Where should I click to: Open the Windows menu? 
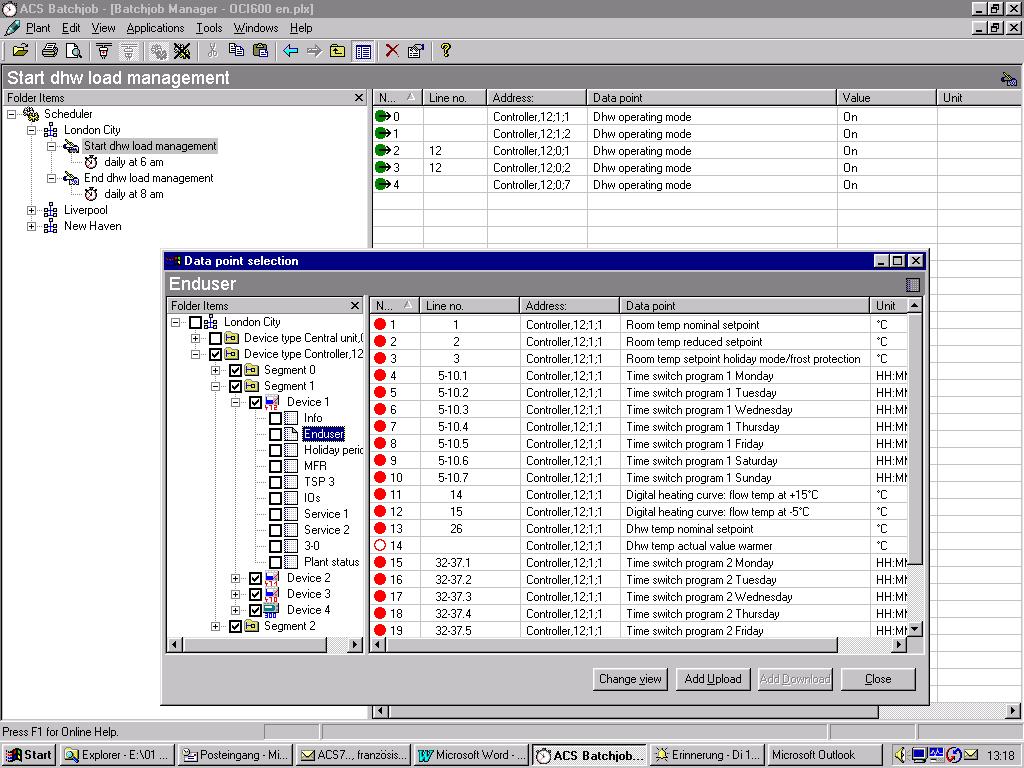pos(256,28)
